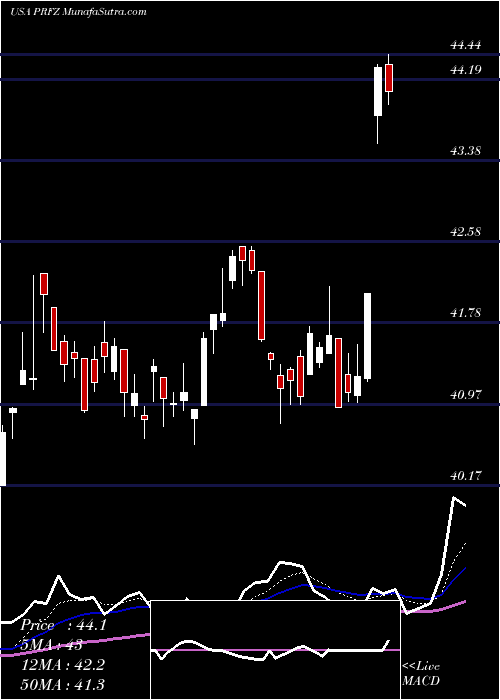This screenshot has height=700, width=500.
Task: Click the <<Live MACD label
Action: (421, 673)
